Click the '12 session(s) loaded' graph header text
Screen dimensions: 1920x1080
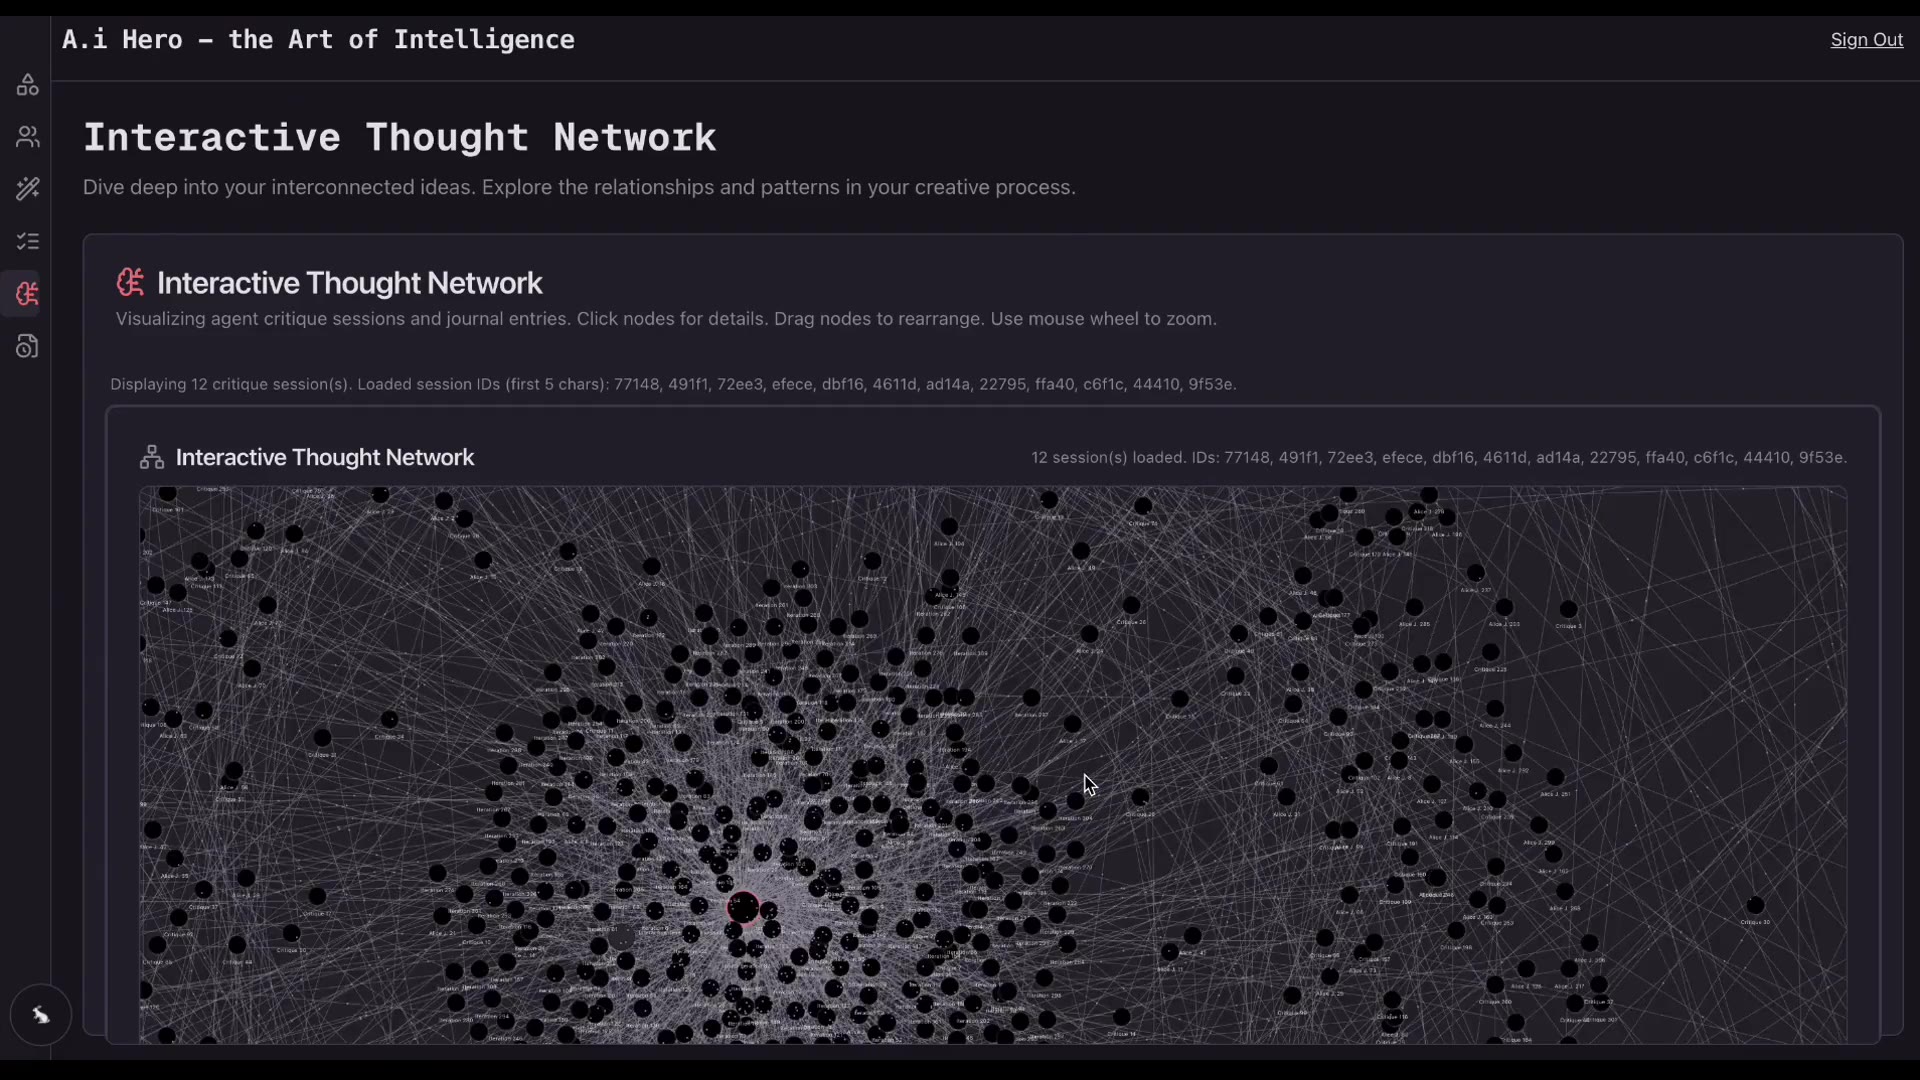coord(1439,457)
